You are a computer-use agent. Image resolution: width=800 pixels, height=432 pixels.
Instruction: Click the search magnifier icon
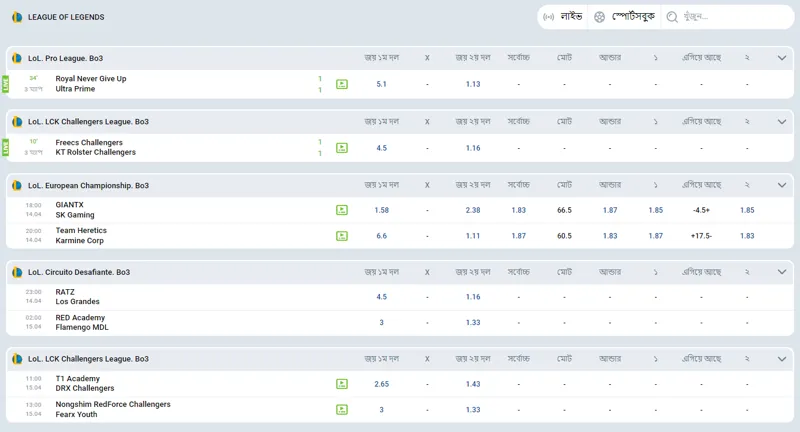point(672,17)
